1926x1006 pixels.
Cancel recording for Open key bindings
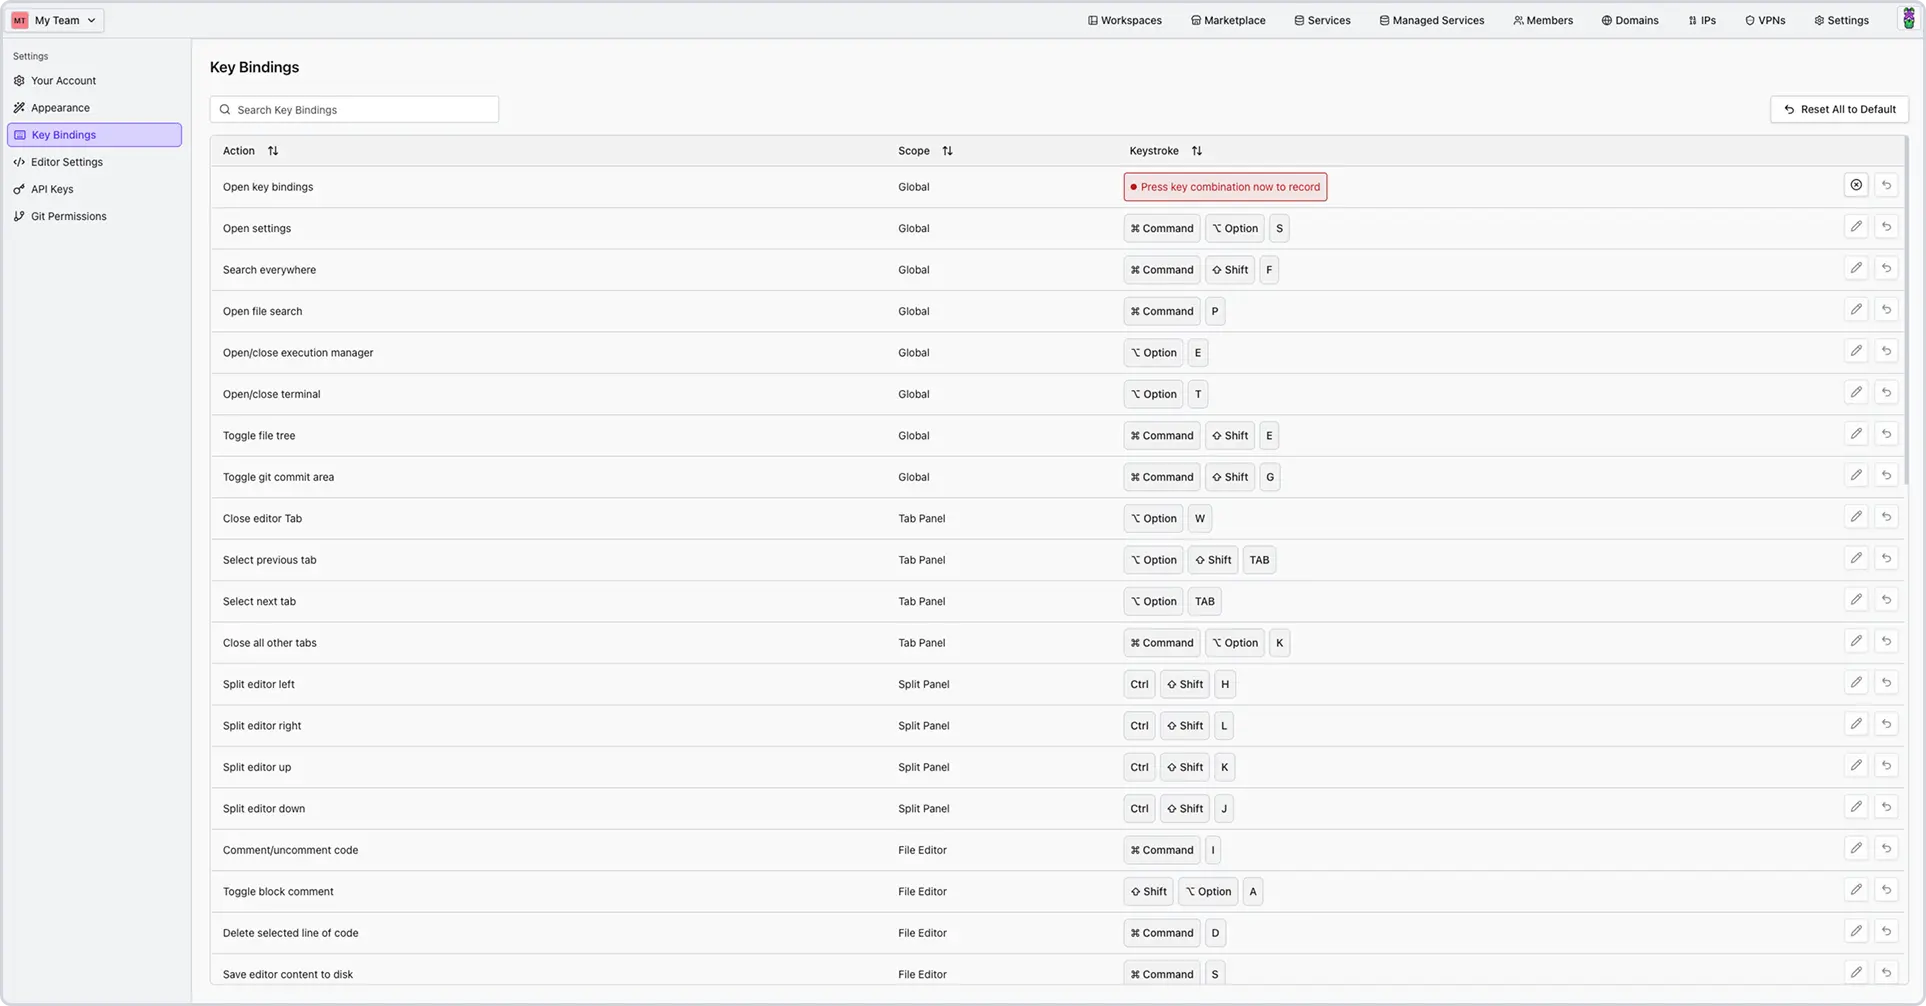(1857, 185)
